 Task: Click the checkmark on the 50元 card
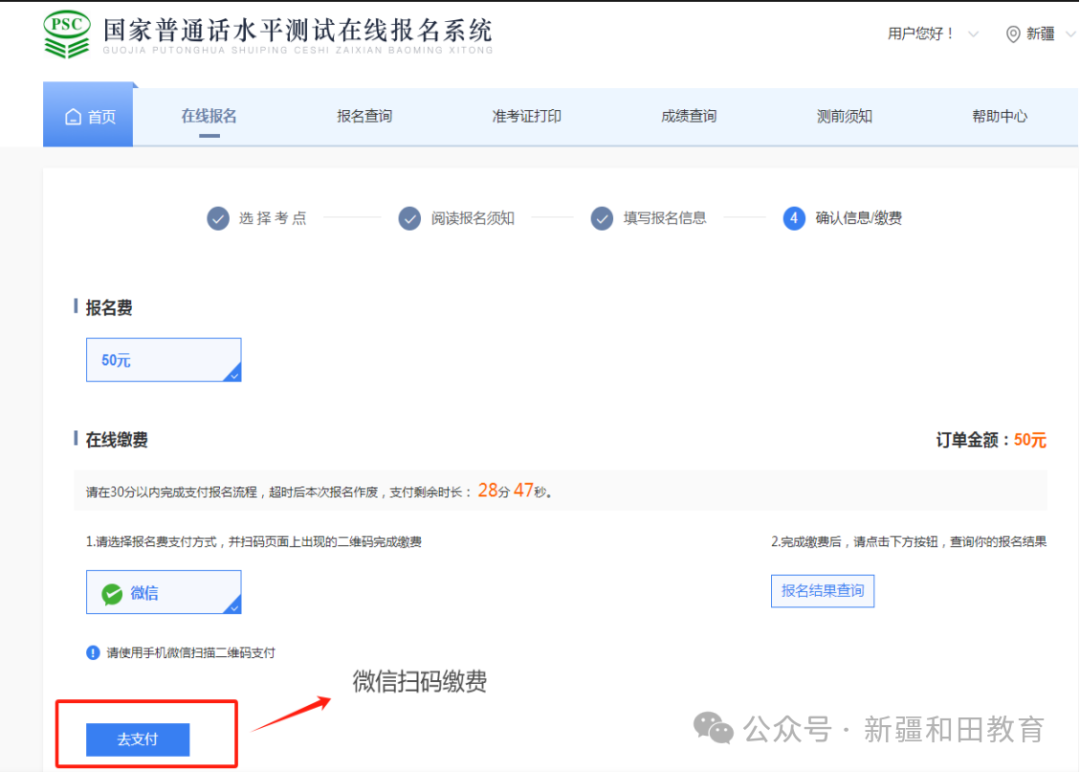point(232,374)
